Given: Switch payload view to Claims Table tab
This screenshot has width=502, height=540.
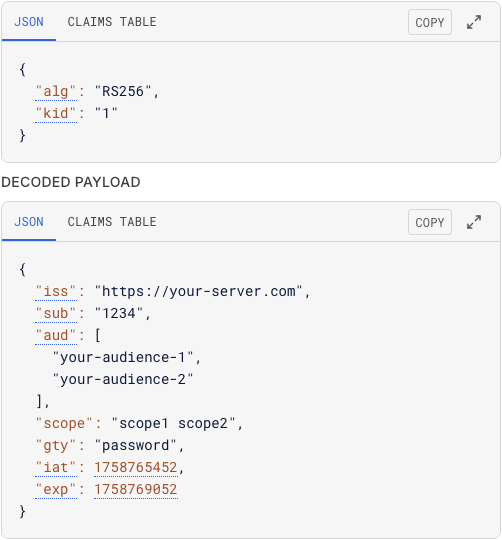Looking at the screenshot, I should 112,222.
